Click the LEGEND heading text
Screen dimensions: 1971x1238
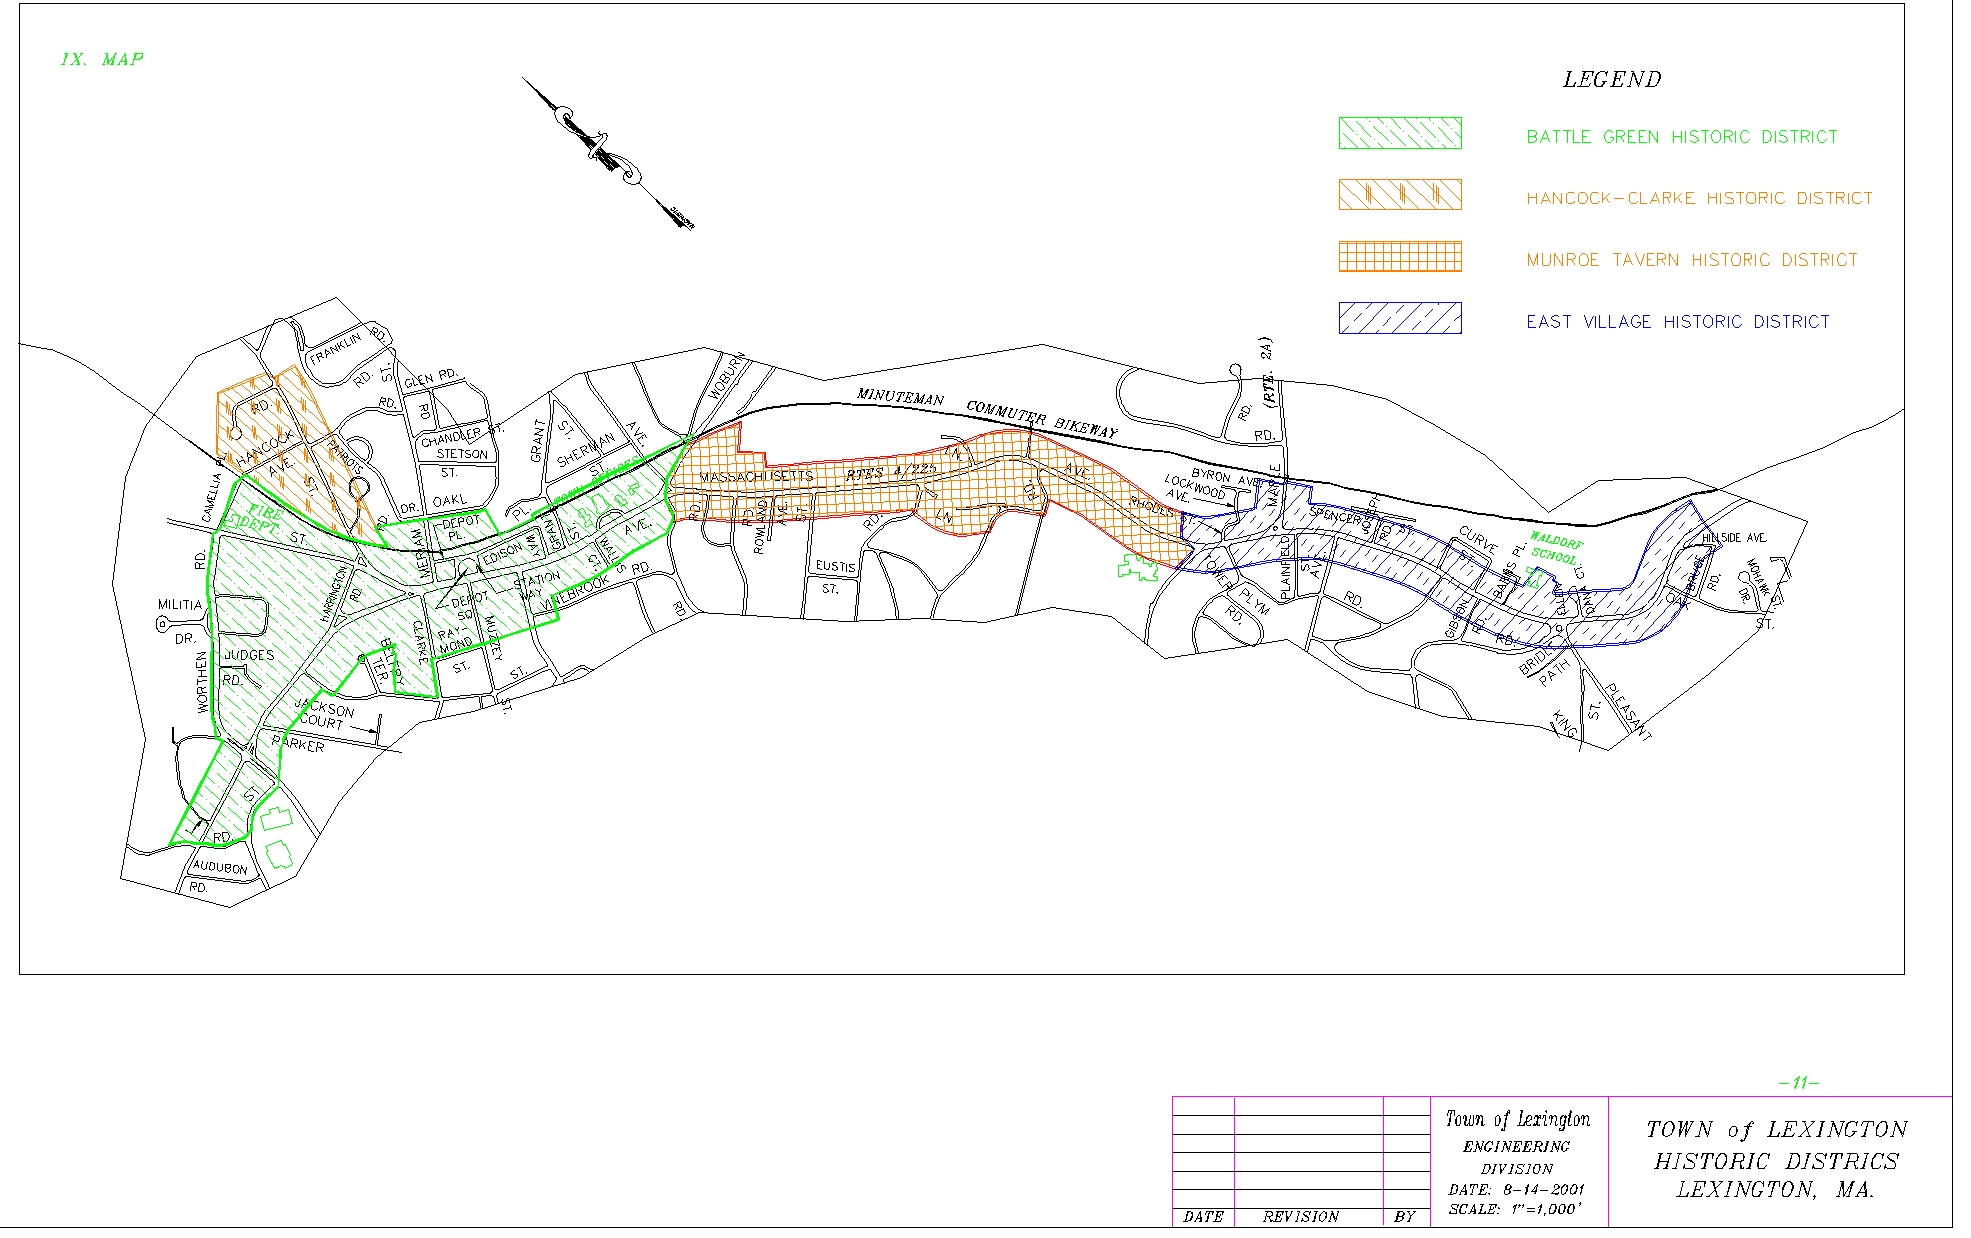tap(1611, 80)
